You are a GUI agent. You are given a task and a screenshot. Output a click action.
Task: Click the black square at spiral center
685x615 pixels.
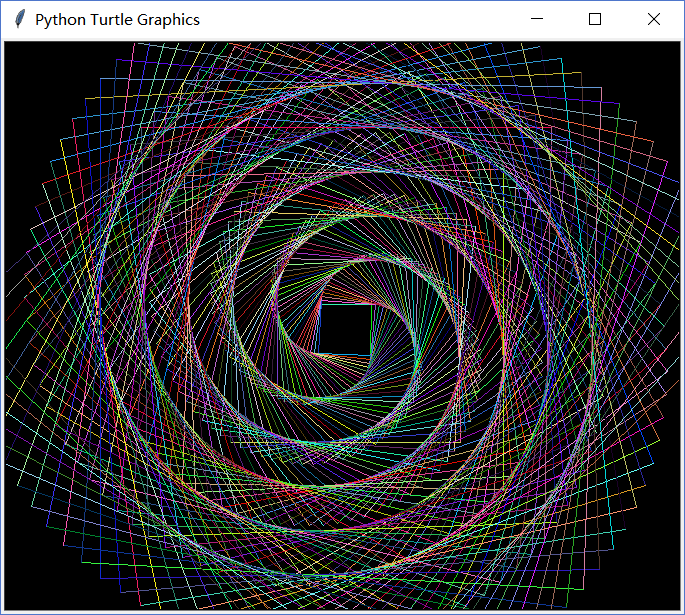tap(345, 329)
